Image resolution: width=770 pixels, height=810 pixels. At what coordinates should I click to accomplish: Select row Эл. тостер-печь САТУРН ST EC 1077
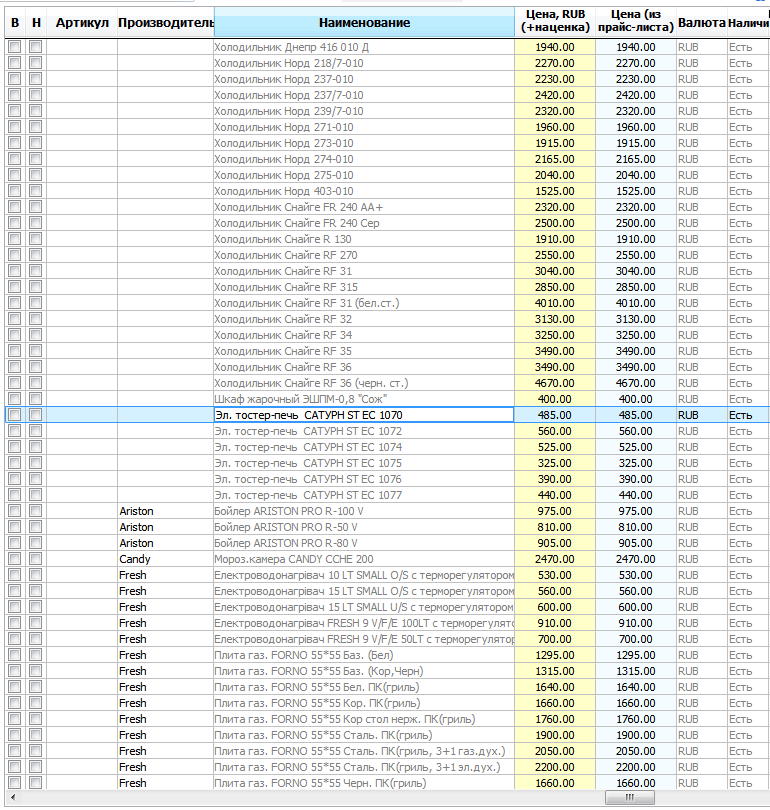(387, 495)
